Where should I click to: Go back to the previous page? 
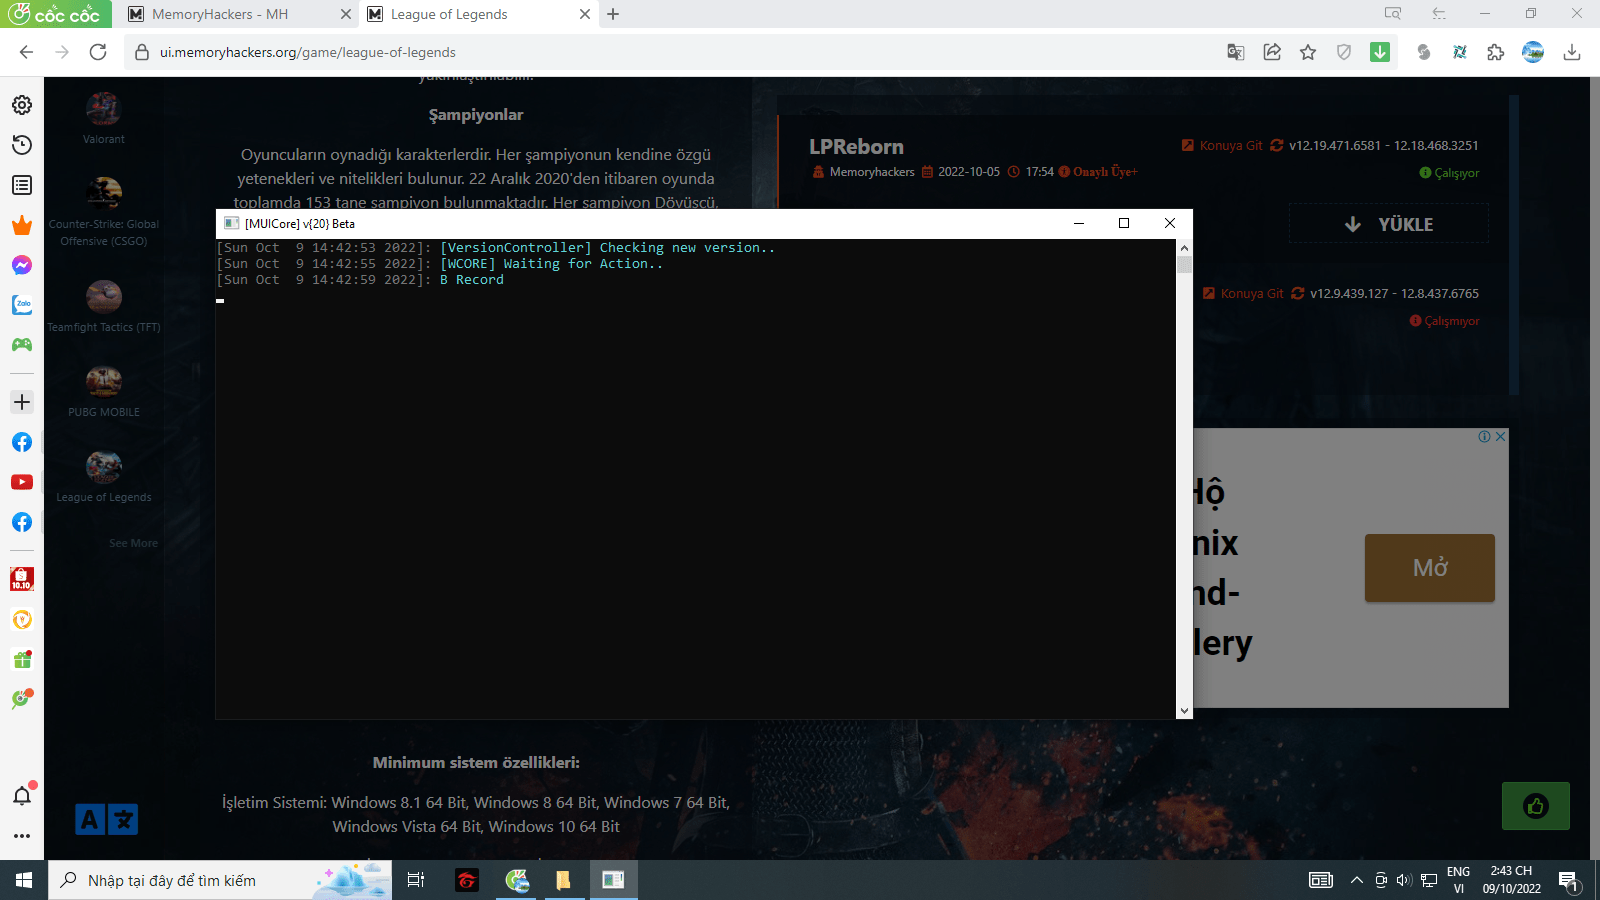pyautogui.click(x=27, y=52)
